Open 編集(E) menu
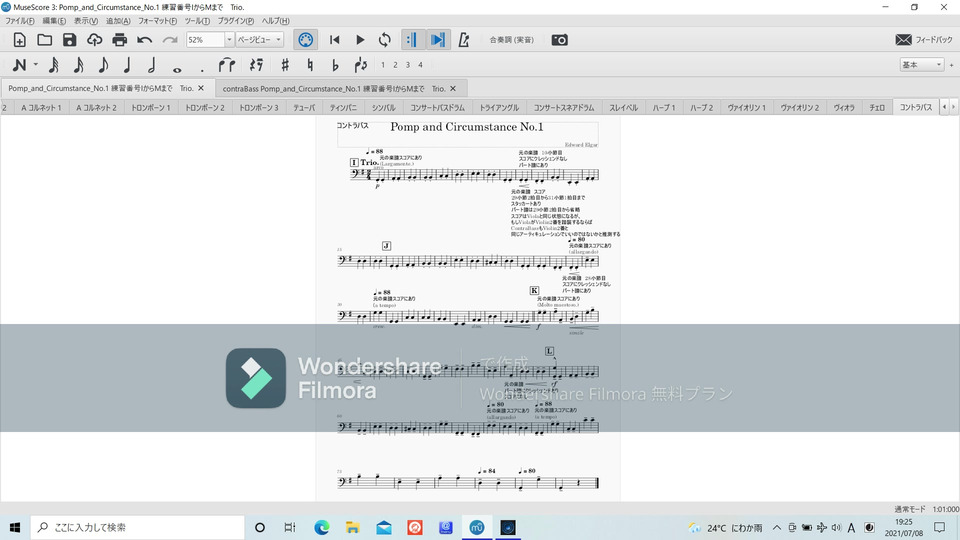 54,21
